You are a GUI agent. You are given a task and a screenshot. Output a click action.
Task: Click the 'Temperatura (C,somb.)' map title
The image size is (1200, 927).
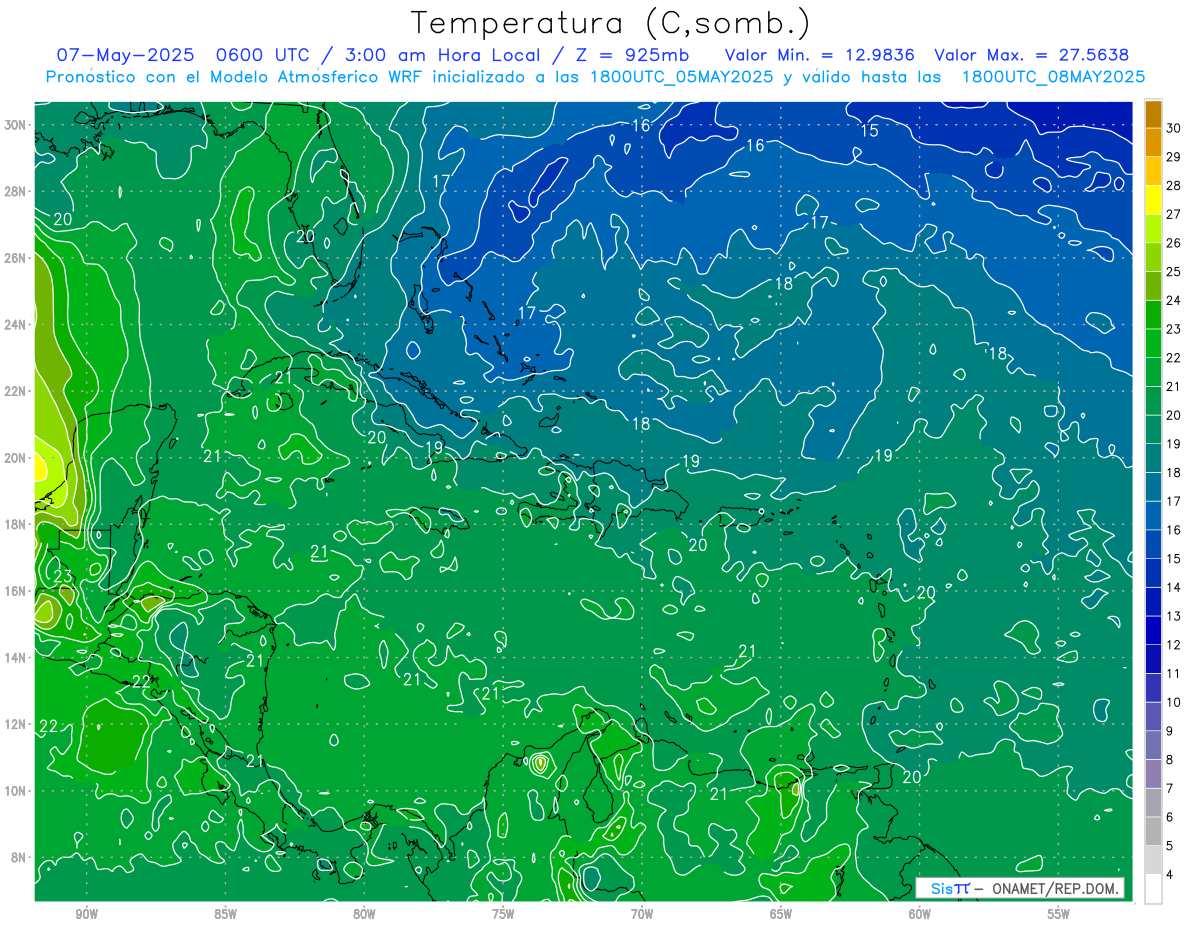point(611,23)
